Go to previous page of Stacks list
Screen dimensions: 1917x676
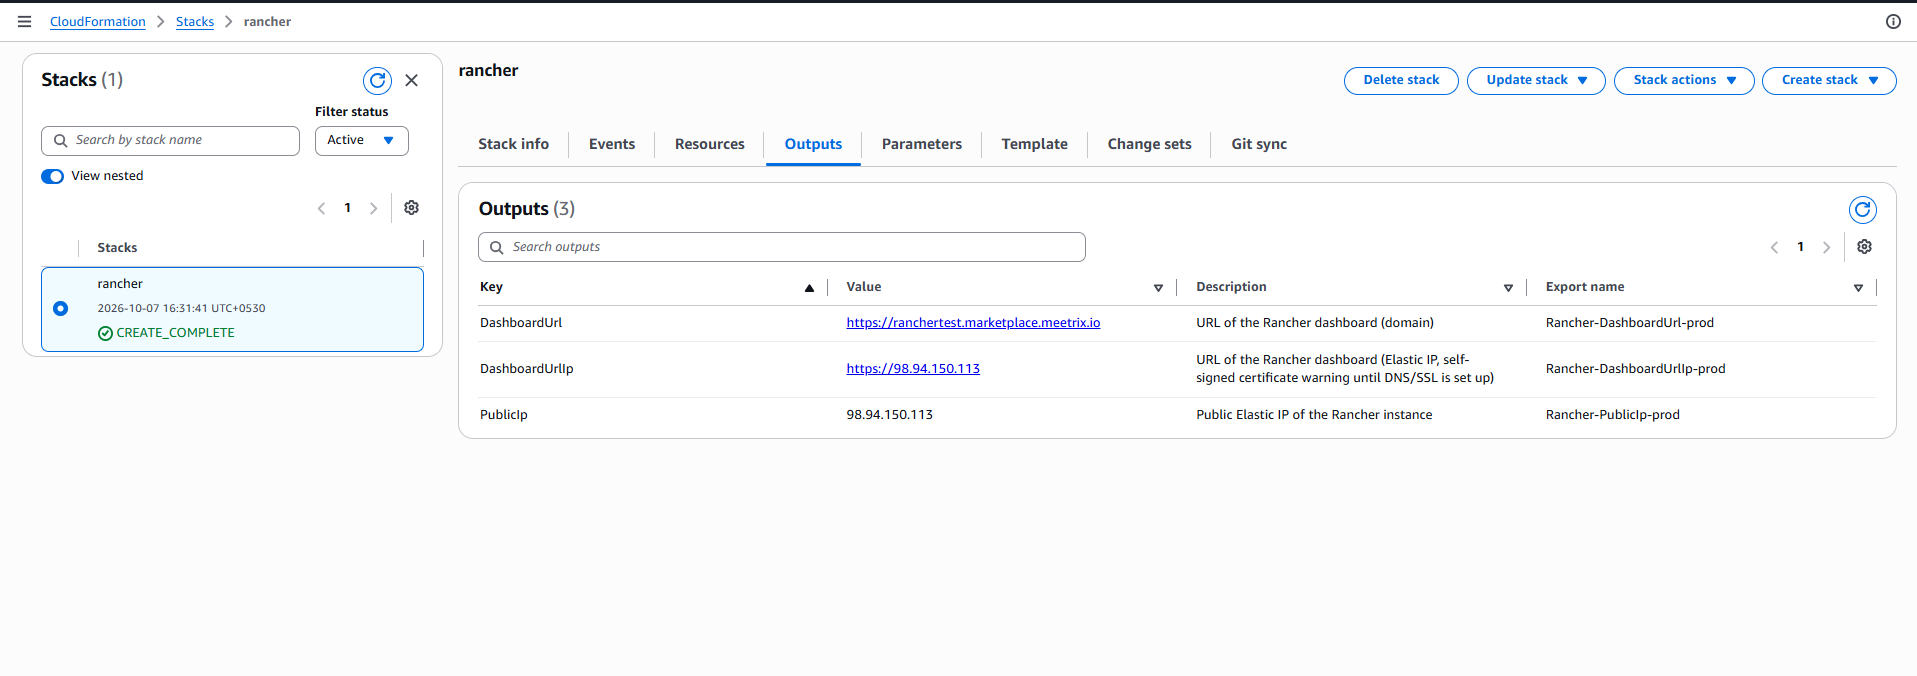[321, 208]
